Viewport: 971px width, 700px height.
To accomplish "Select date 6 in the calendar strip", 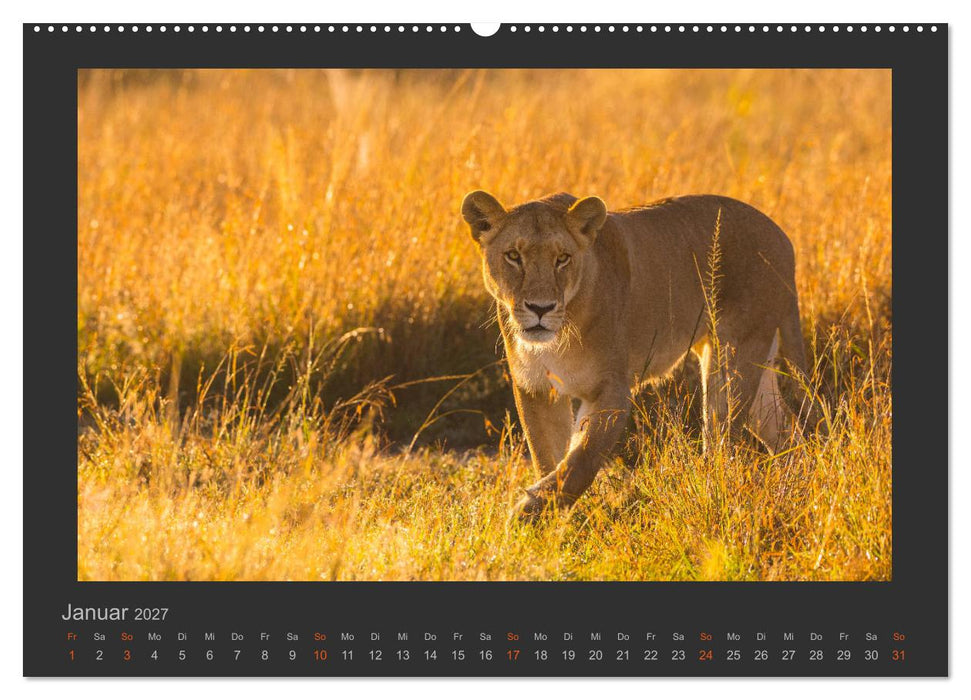I will coord(209,655).
